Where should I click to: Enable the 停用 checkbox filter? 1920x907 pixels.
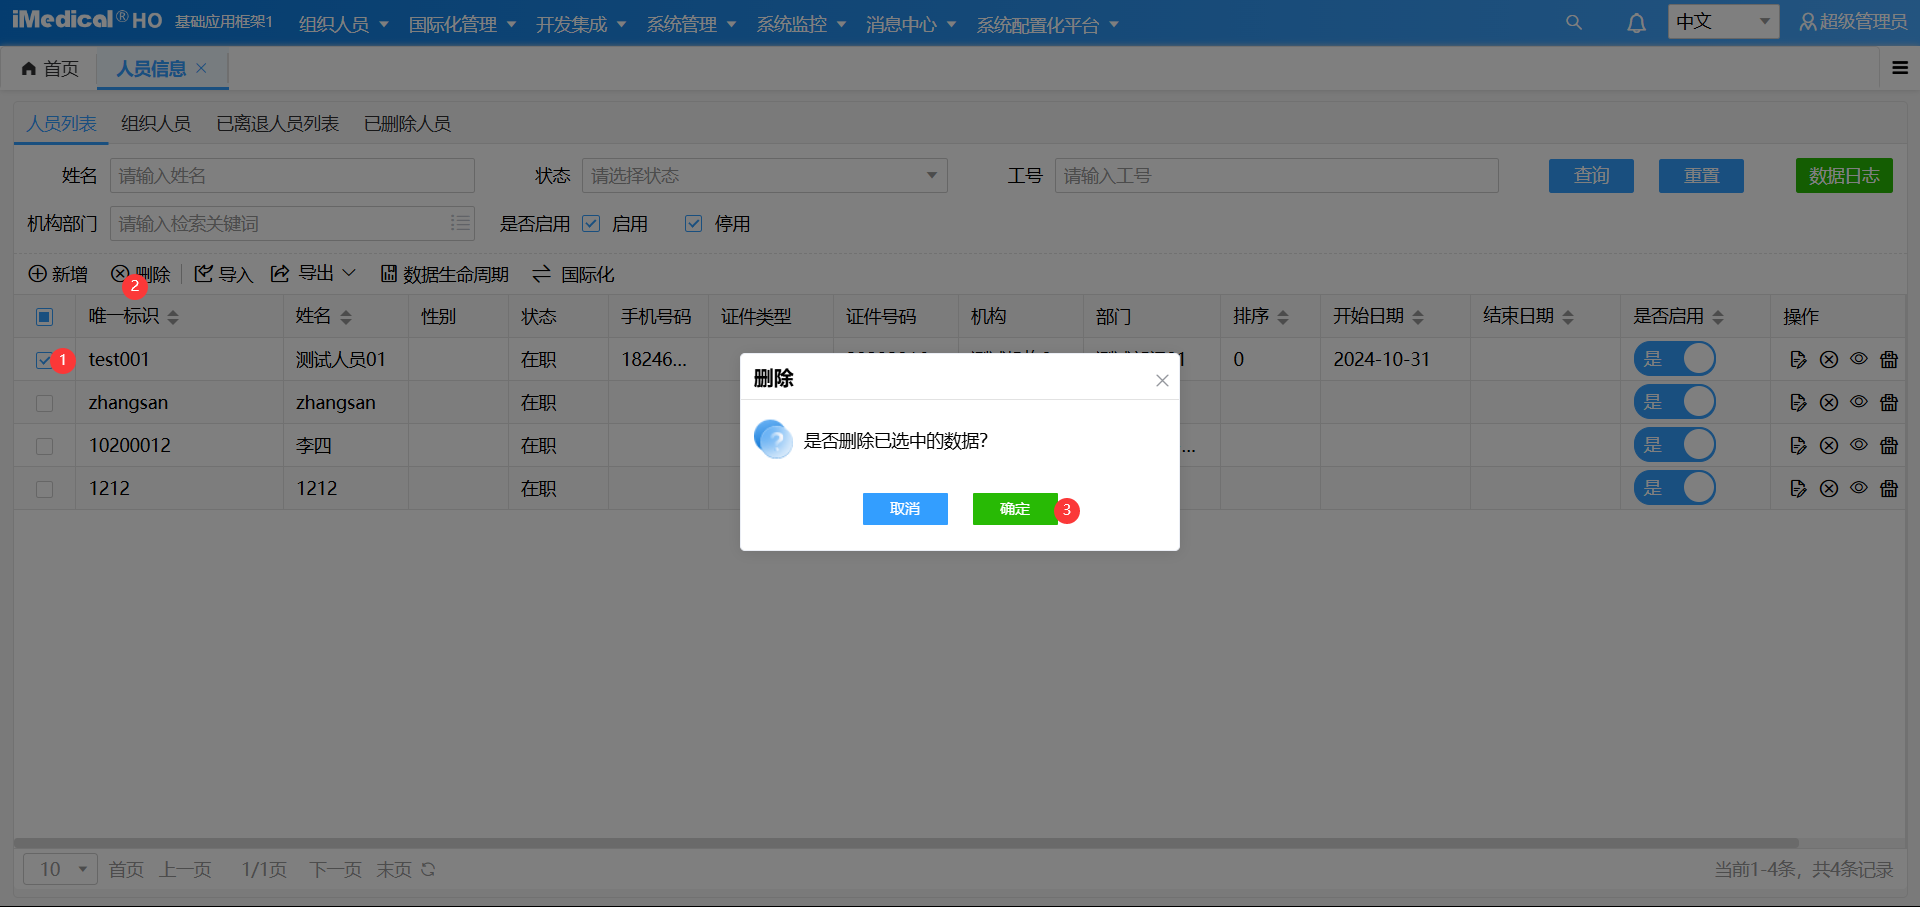pos(693,223)
